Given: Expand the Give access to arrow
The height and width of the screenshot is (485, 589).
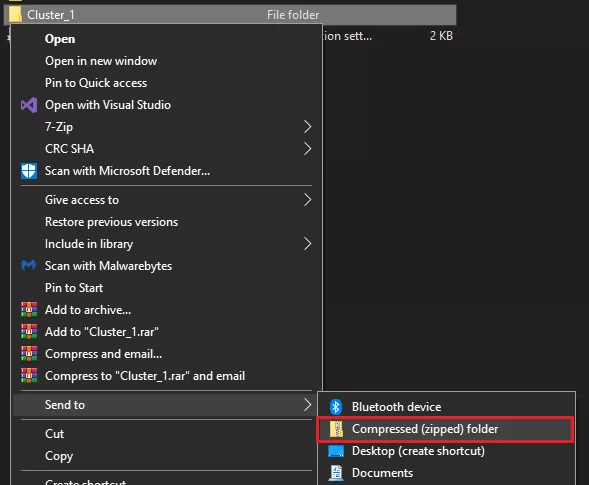Looking at the screenshot, I should point(307,199).
